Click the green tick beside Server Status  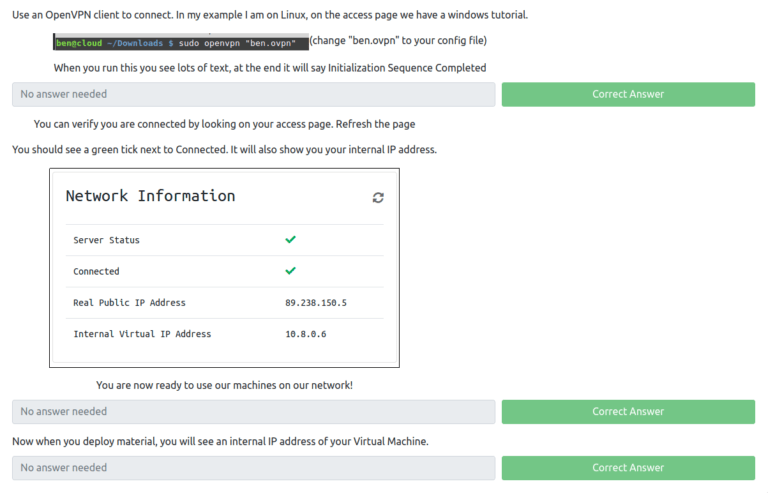coord(290,239)
